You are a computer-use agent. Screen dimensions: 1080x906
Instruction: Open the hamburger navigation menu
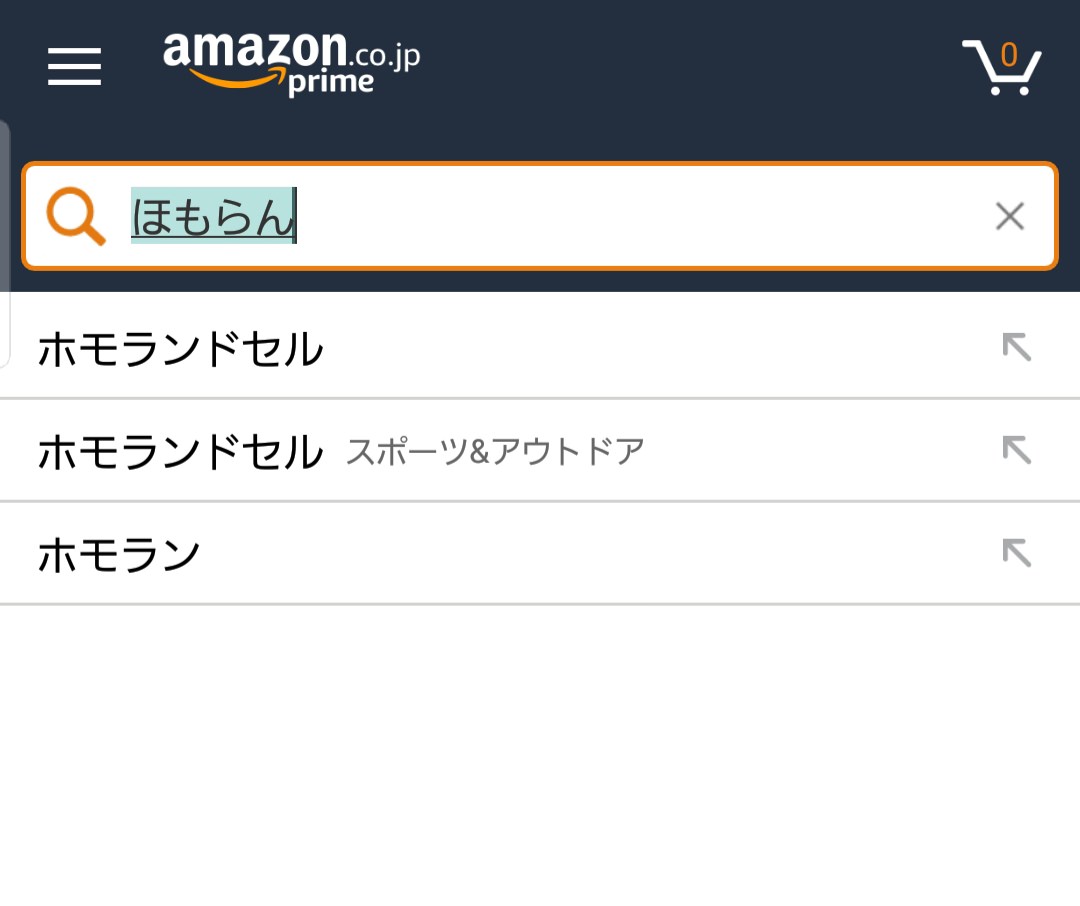tap(74, 67)
